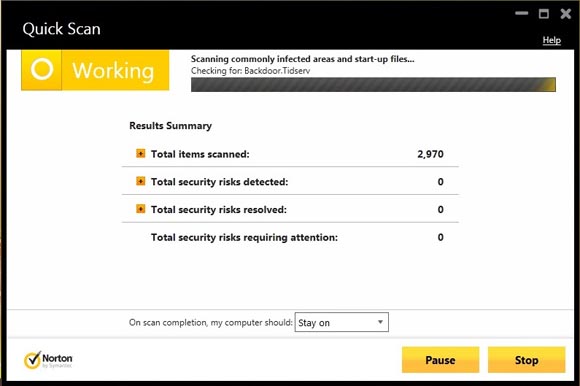
Task: Click the Checking for Backdoor.Tidserv status text
Action: 250,71
